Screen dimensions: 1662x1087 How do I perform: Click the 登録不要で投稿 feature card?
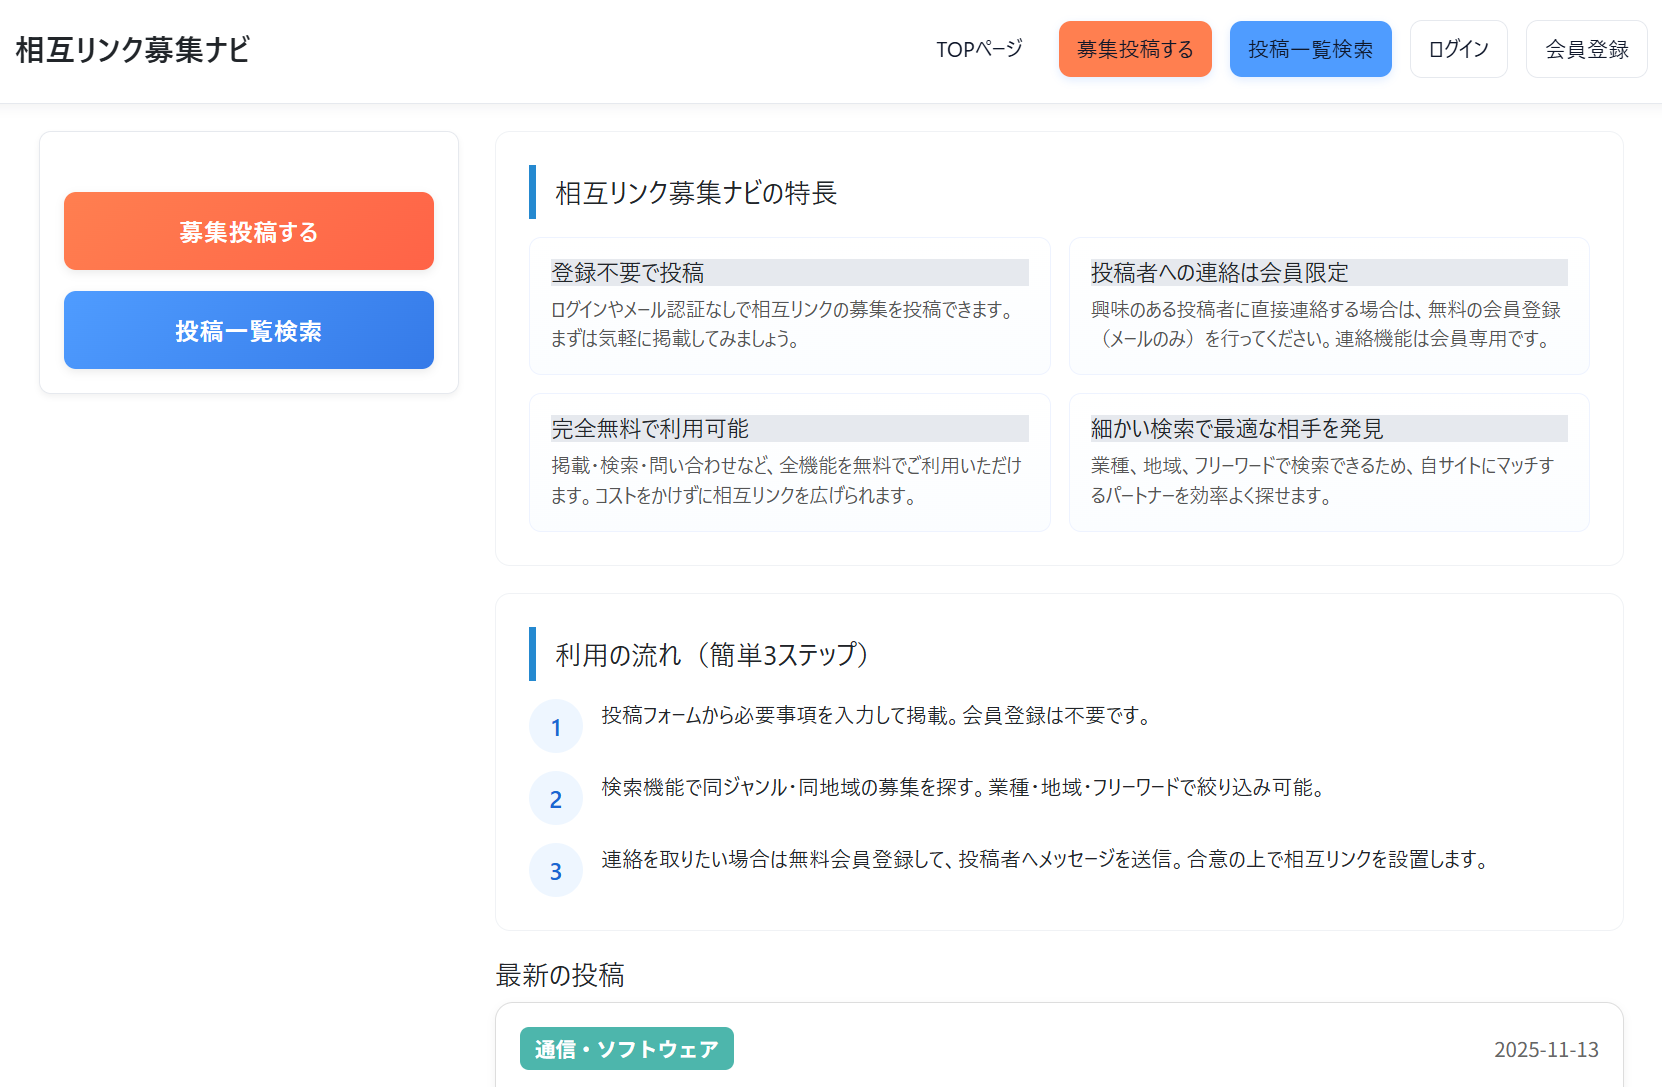tap(789, 306)
